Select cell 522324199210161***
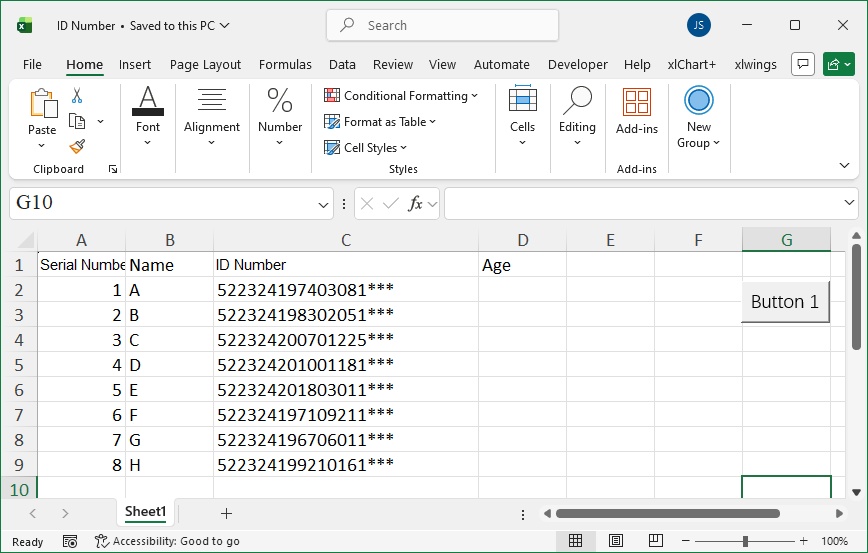 pyautogui.click(x=345, y=465)
